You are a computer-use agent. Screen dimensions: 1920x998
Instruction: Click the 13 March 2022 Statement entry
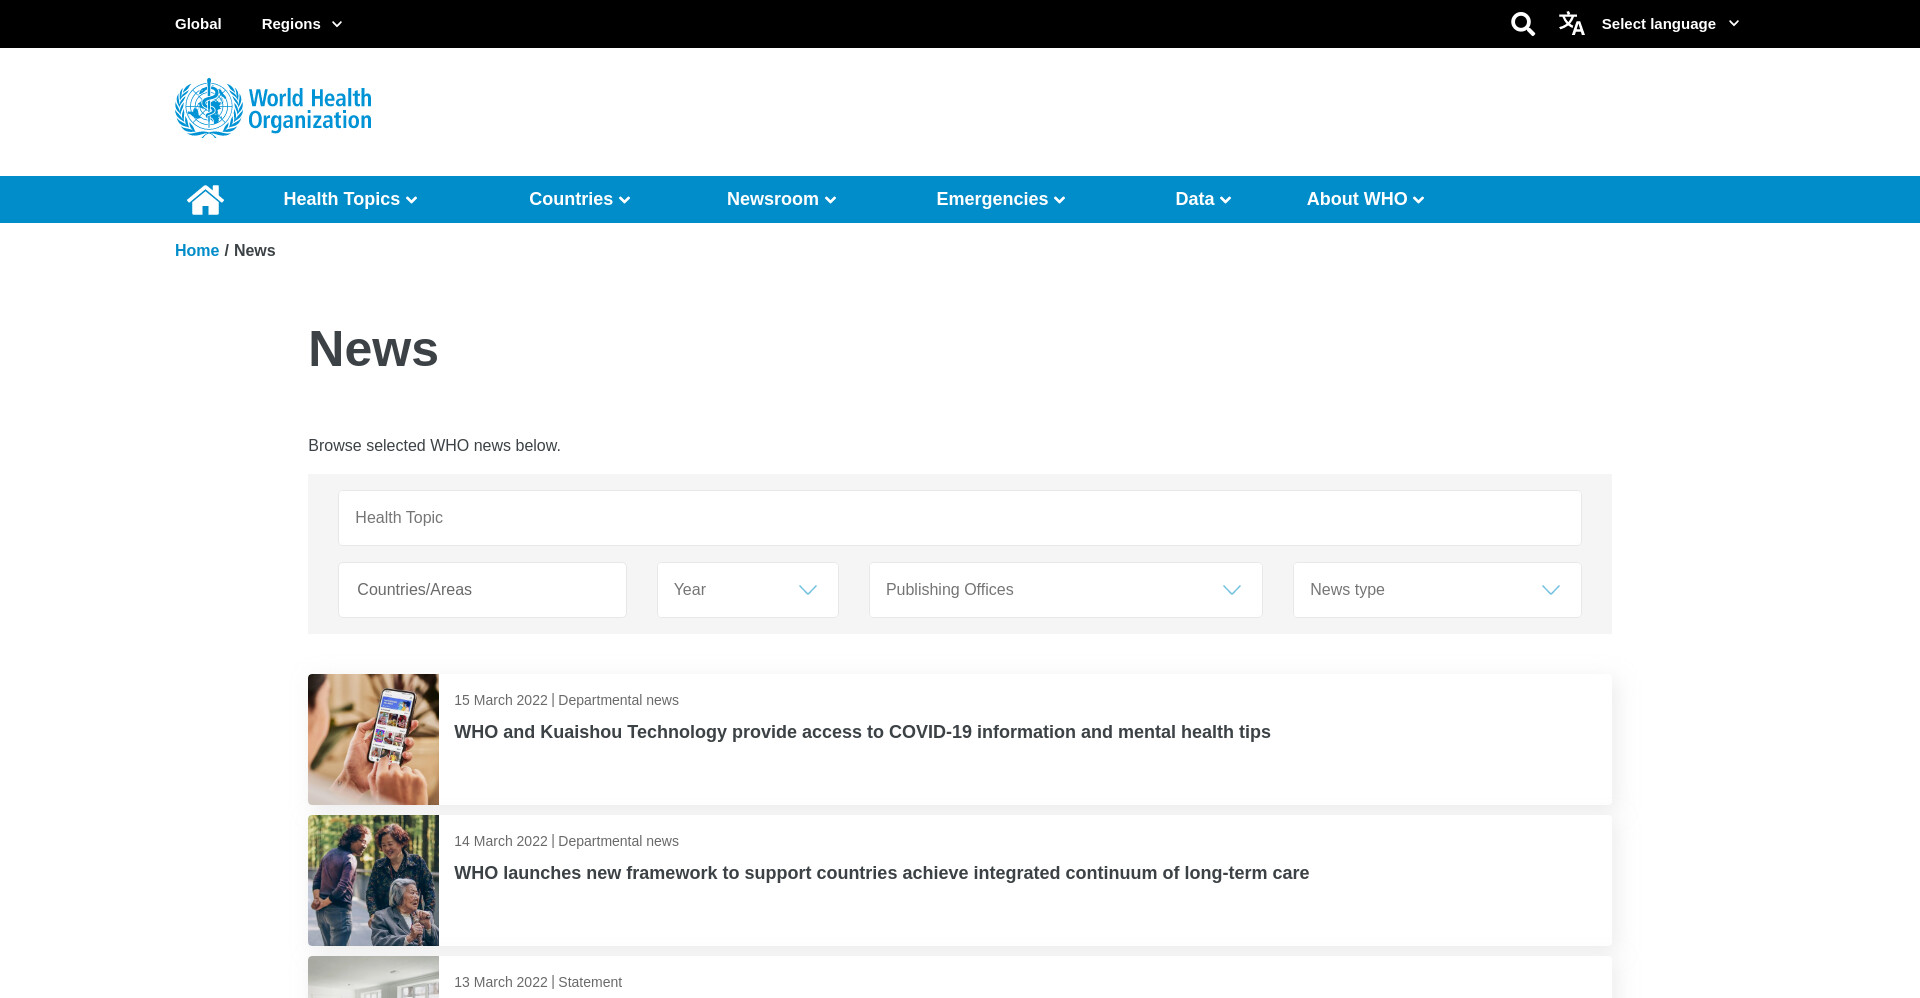click(960, 978)
